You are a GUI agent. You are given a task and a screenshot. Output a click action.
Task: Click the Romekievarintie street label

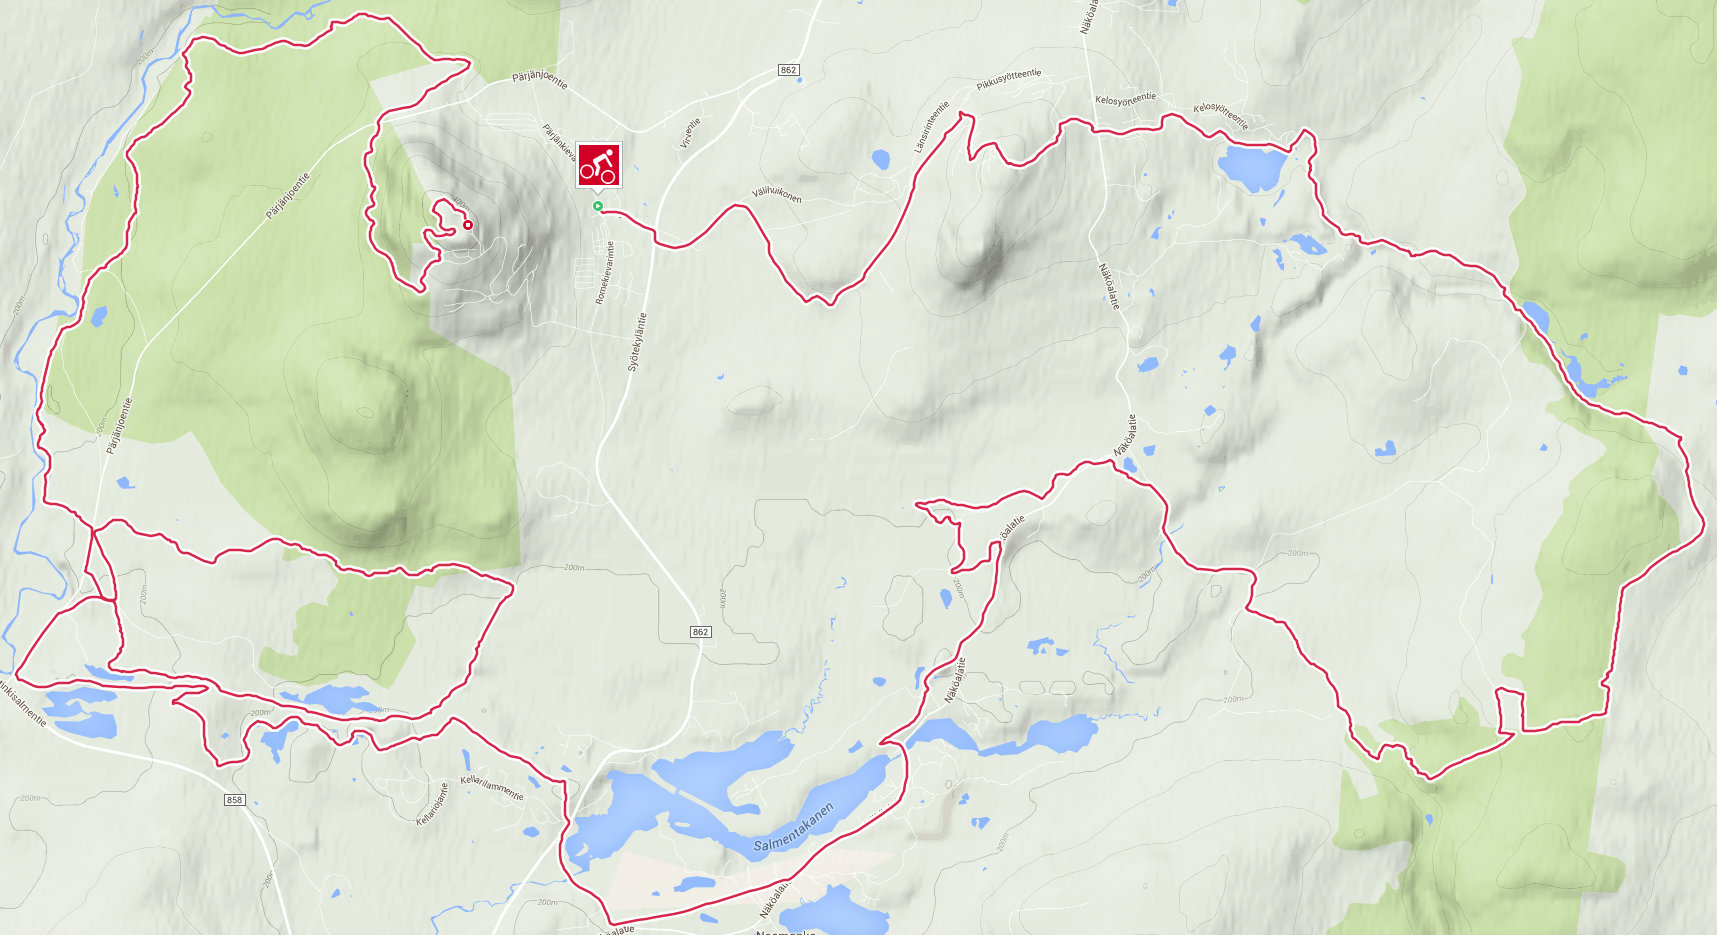pos(604,272)
